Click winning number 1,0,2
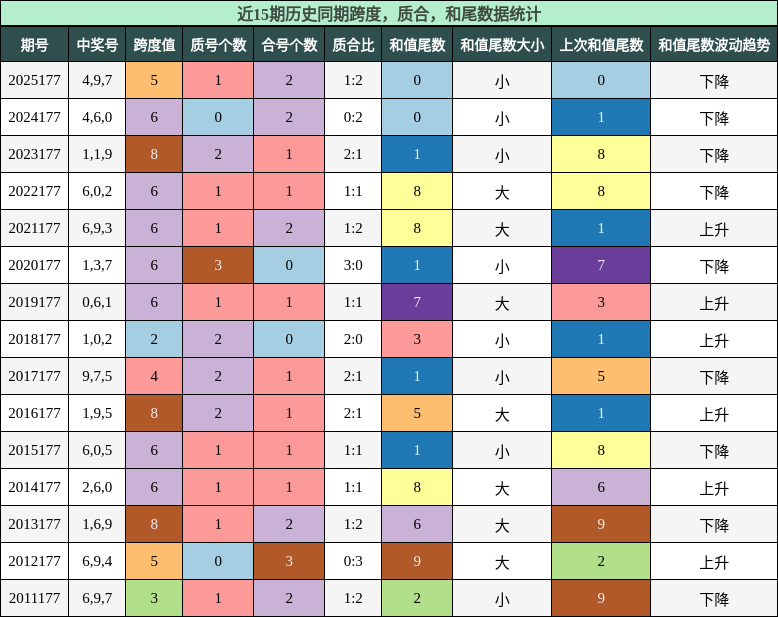 (97, 339)
